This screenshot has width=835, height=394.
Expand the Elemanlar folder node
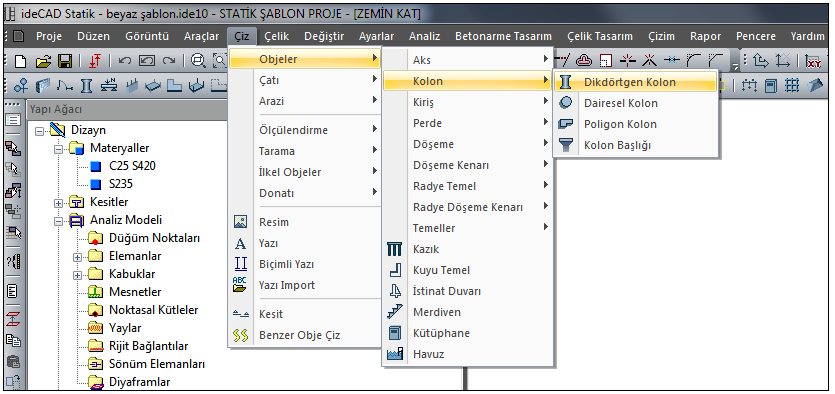coord(78,257)
